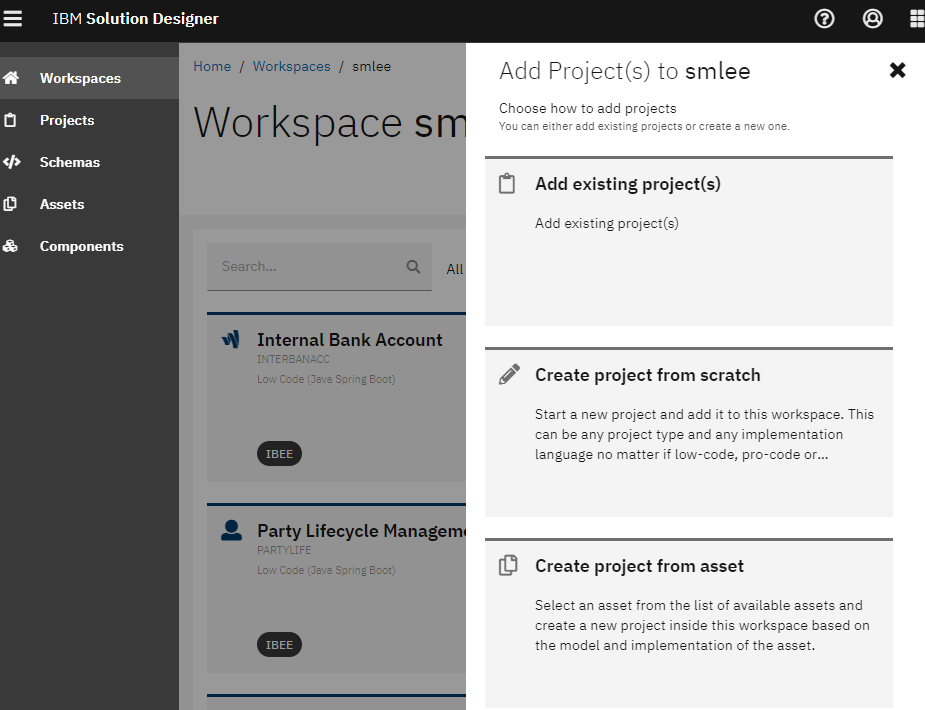Click the pencil icon for scratch project
This screenshot has width=925, height=710.
pyautogui.click(x=509, y=374)
